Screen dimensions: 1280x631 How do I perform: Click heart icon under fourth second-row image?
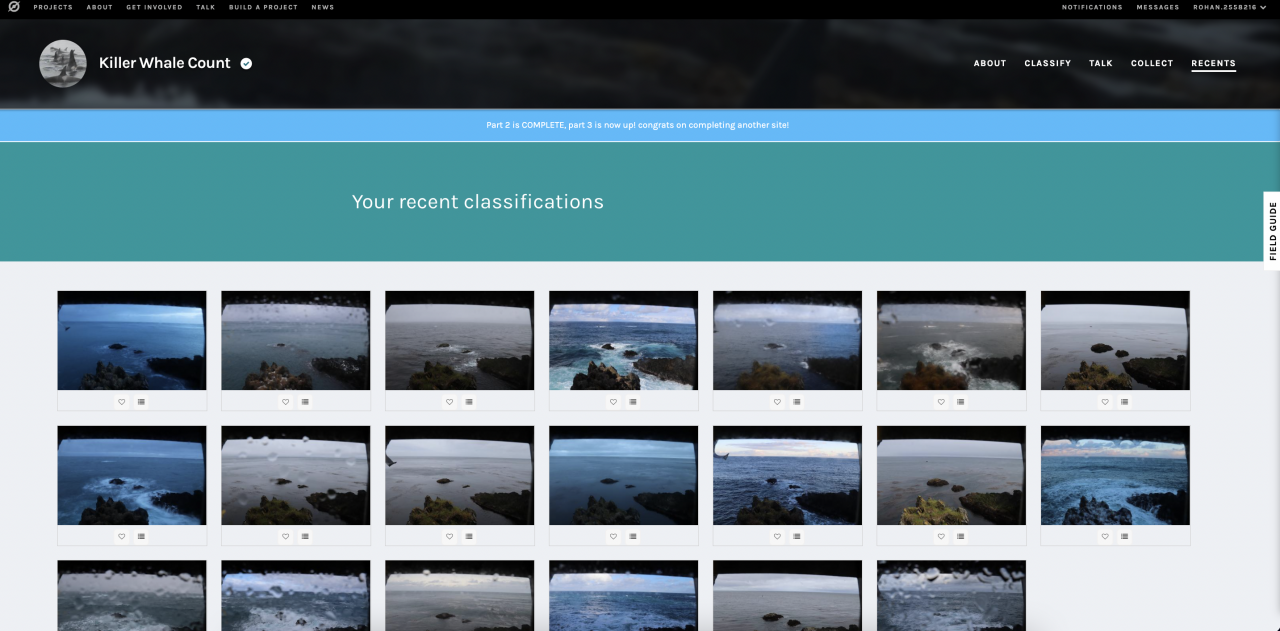(613, 536)
